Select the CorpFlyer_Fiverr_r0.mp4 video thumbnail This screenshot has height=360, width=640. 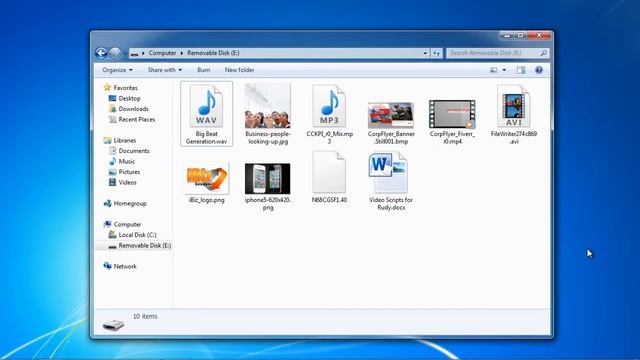click(x=452, y=114)
